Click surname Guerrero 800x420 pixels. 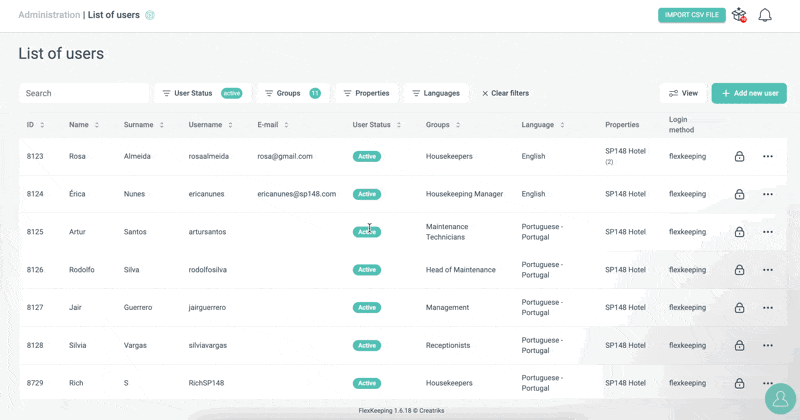pyautogui.click(x=138, y=308)
